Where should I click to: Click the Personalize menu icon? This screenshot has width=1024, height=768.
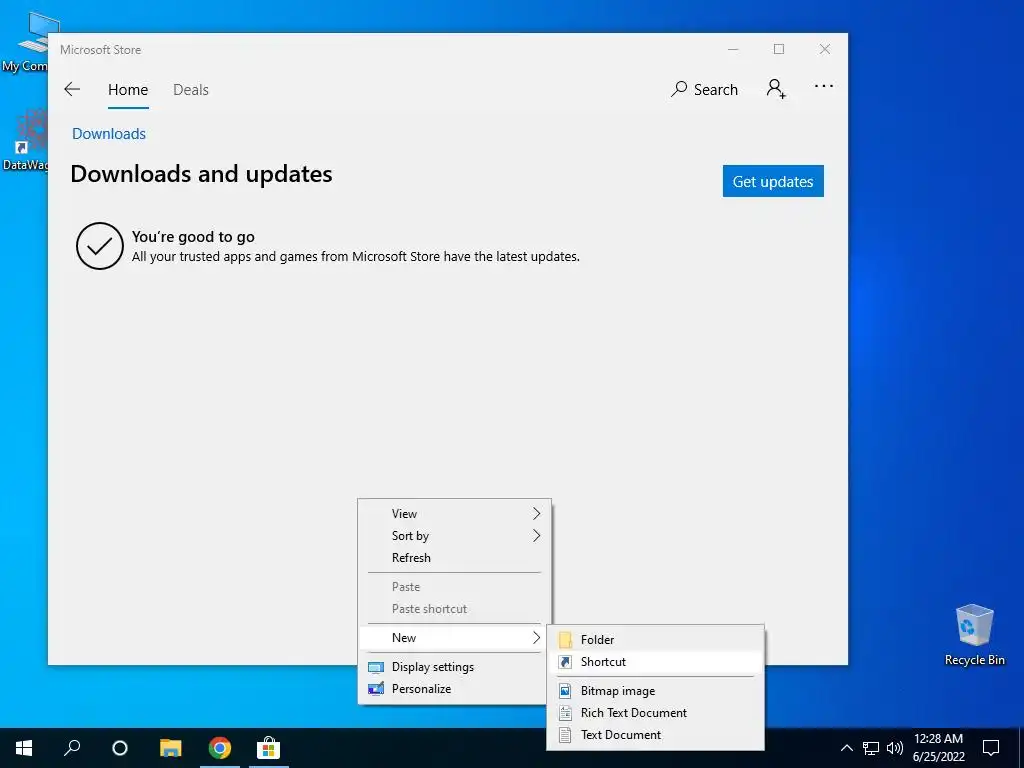(376, 689)
